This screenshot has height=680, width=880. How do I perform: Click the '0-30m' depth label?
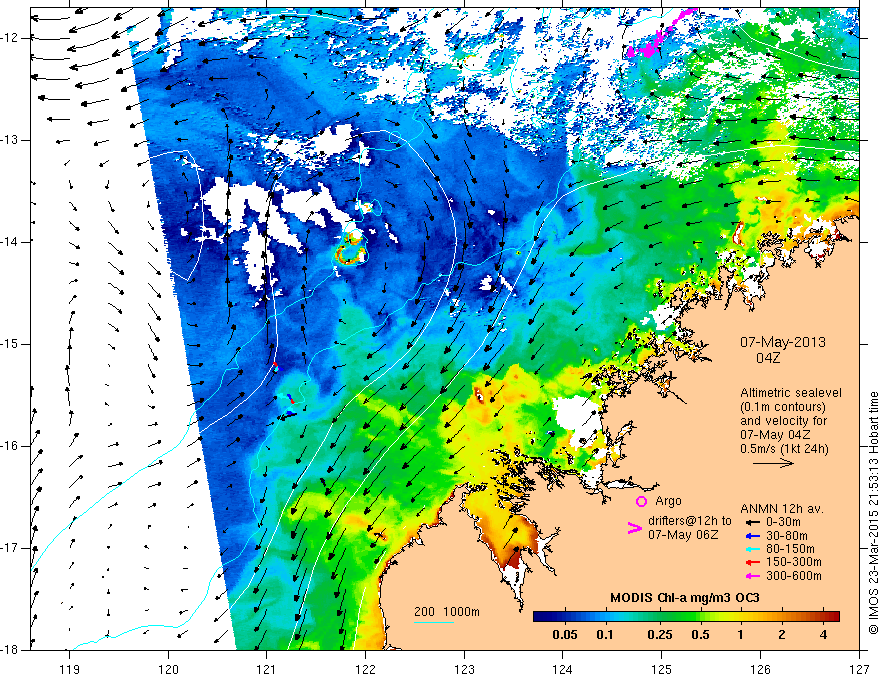pyautogui.click(x=783, y=522)
